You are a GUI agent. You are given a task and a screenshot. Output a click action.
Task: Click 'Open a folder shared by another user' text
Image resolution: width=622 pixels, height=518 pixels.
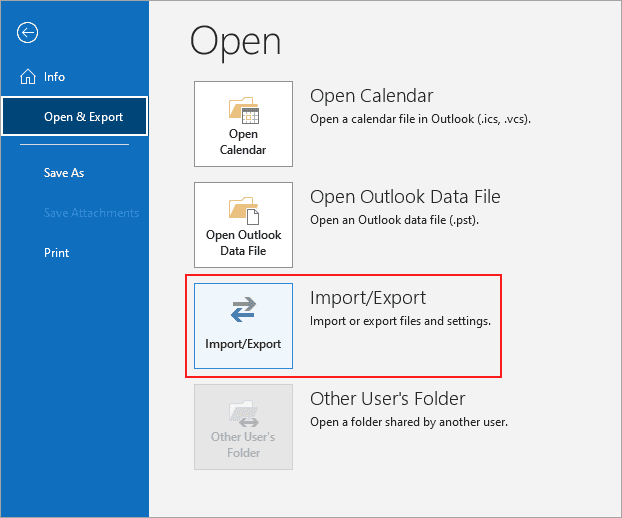409,422
